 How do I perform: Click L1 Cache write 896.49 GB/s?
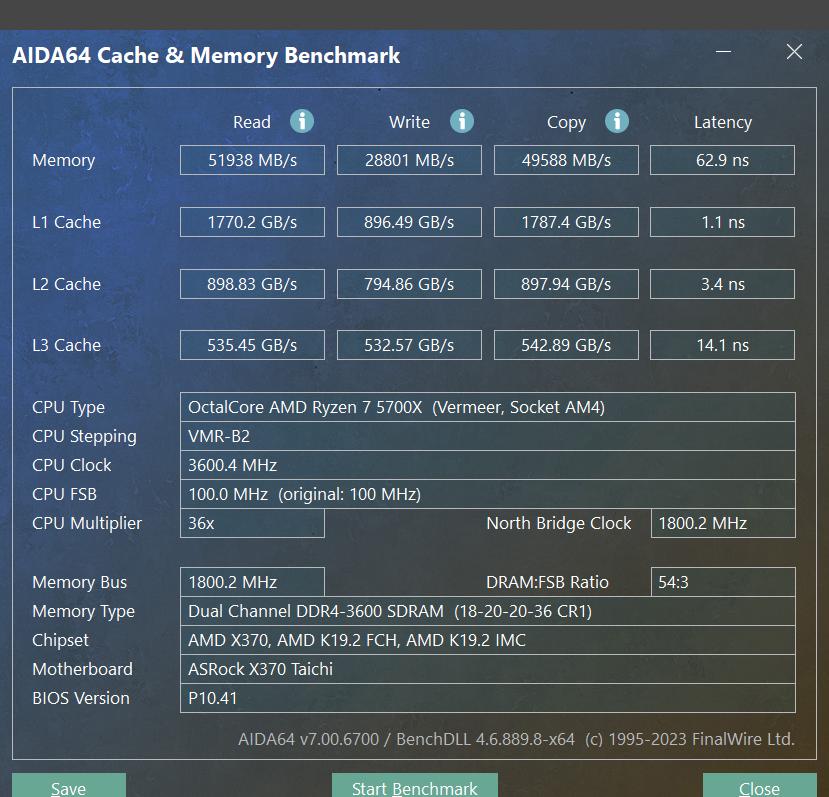[x=409, y=222]
